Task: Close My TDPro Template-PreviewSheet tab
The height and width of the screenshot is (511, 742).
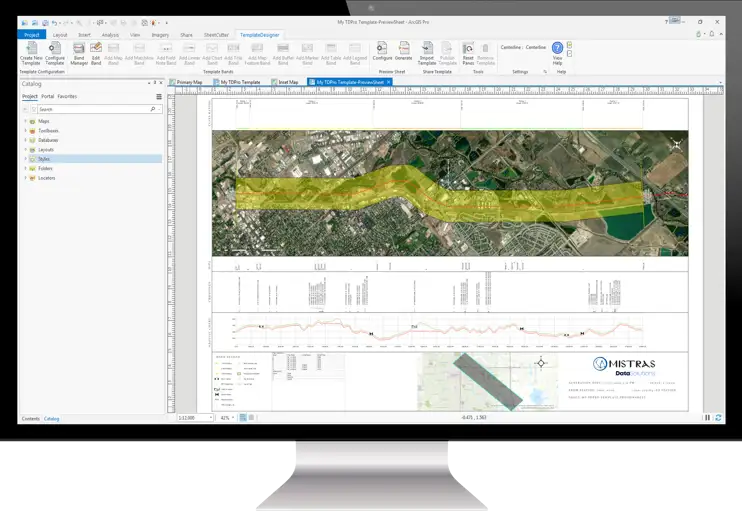Action: (389, 82)
